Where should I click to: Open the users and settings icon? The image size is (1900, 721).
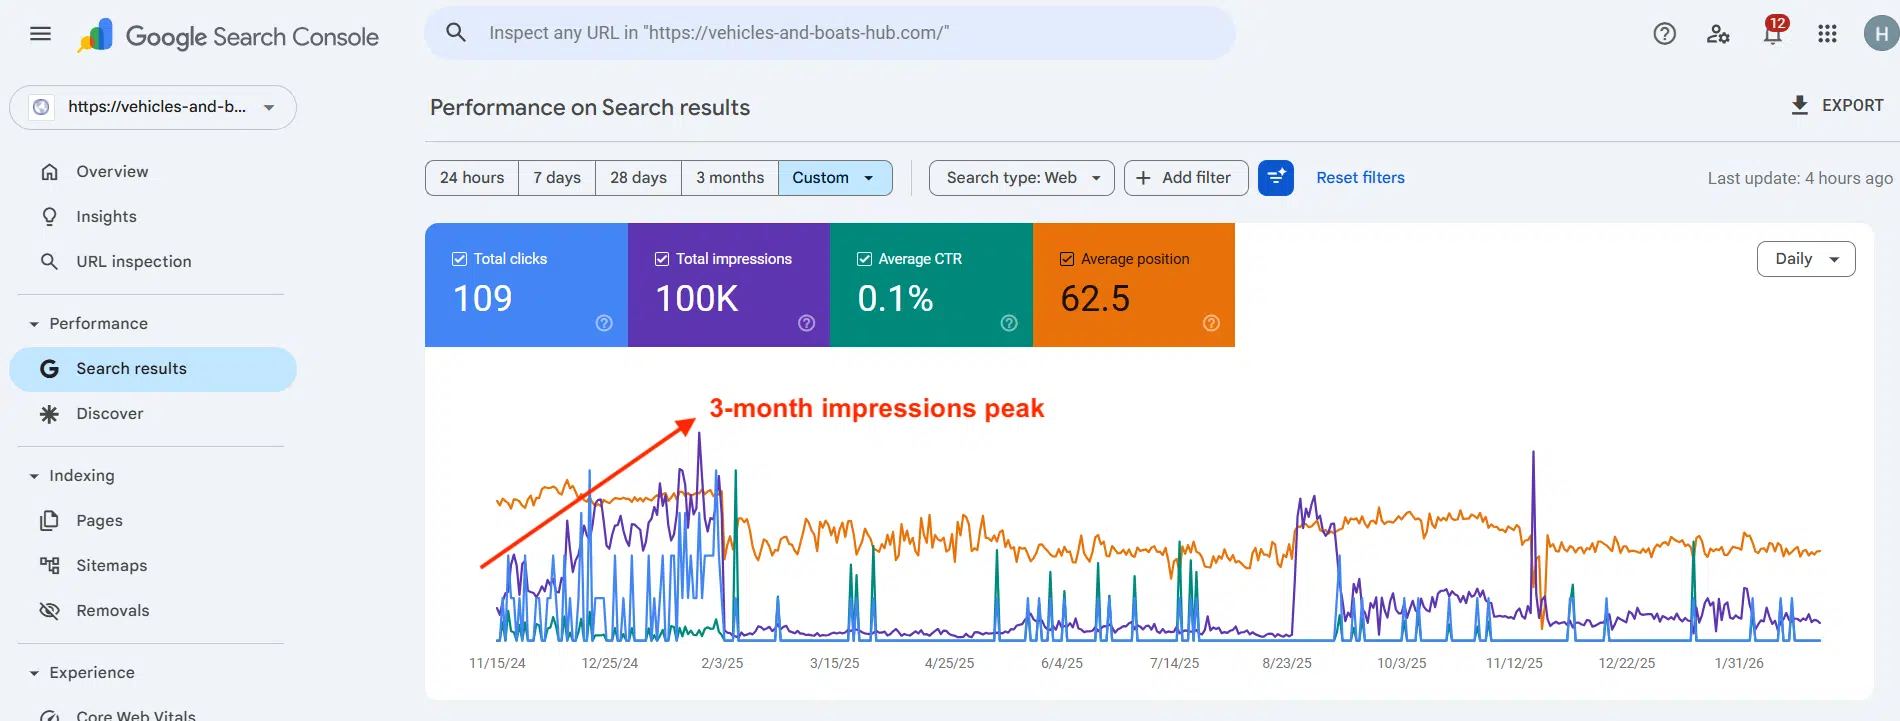[x=1718, y=34]
